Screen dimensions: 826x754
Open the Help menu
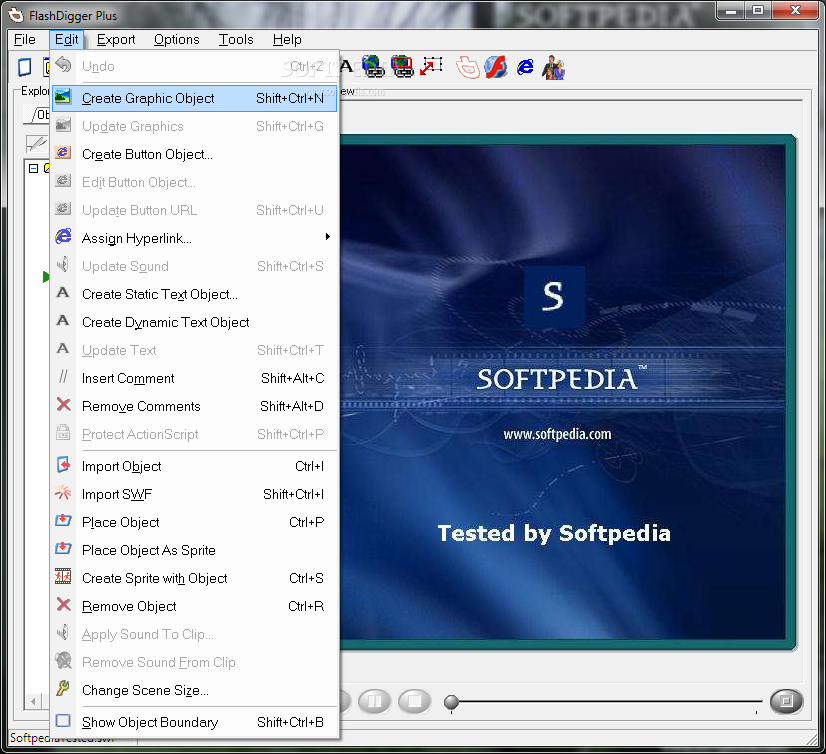(287, 40)
